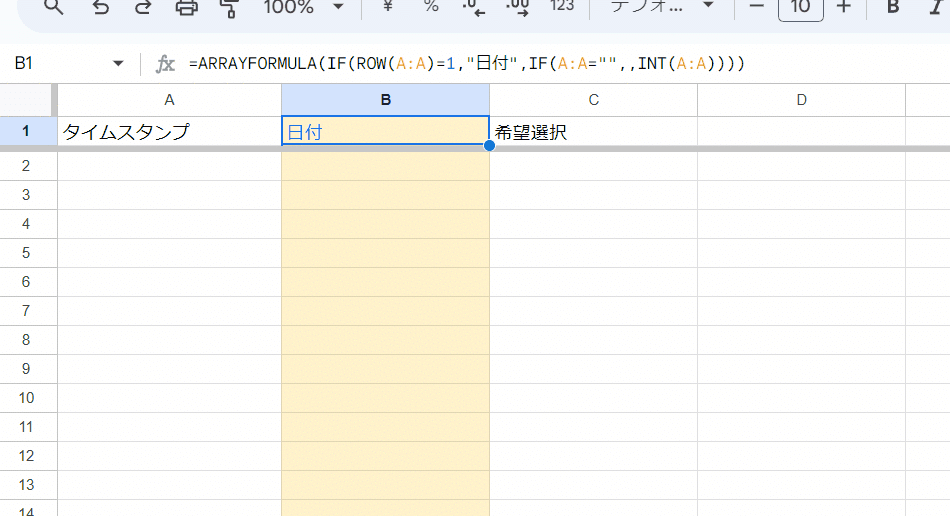Click the fill handle on cell B1
The image size is (950, 516).
(489, 145)
